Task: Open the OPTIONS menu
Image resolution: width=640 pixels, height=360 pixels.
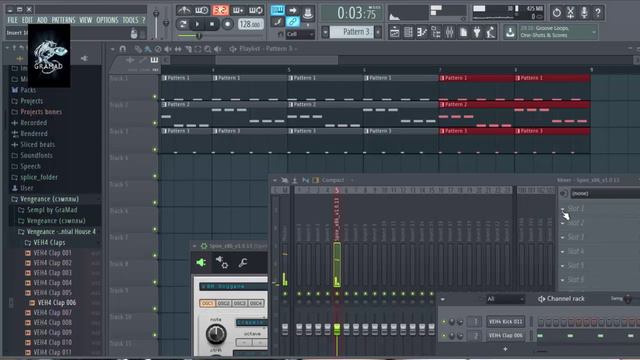Action: 107,20
